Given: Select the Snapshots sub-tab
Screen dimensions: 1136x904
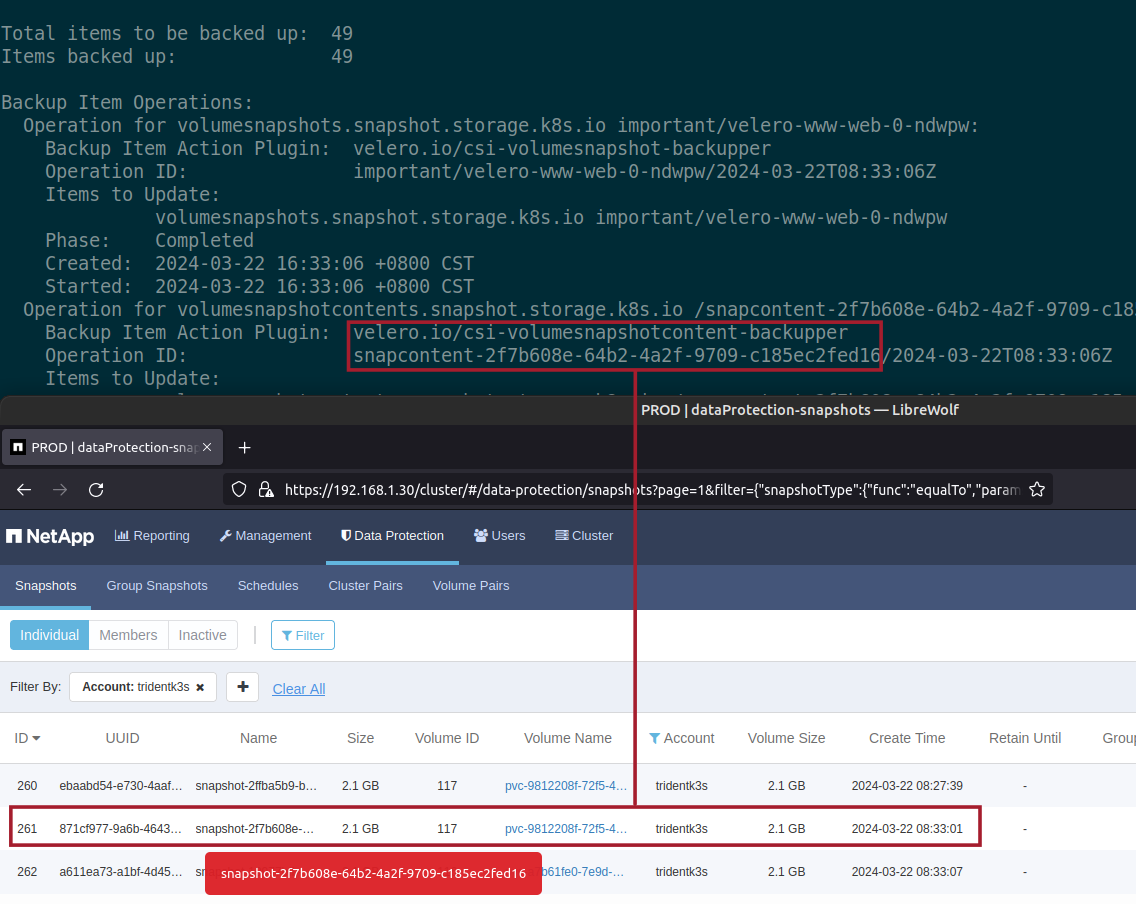Looking at the screenshot, I should click(x=46, y=585).
